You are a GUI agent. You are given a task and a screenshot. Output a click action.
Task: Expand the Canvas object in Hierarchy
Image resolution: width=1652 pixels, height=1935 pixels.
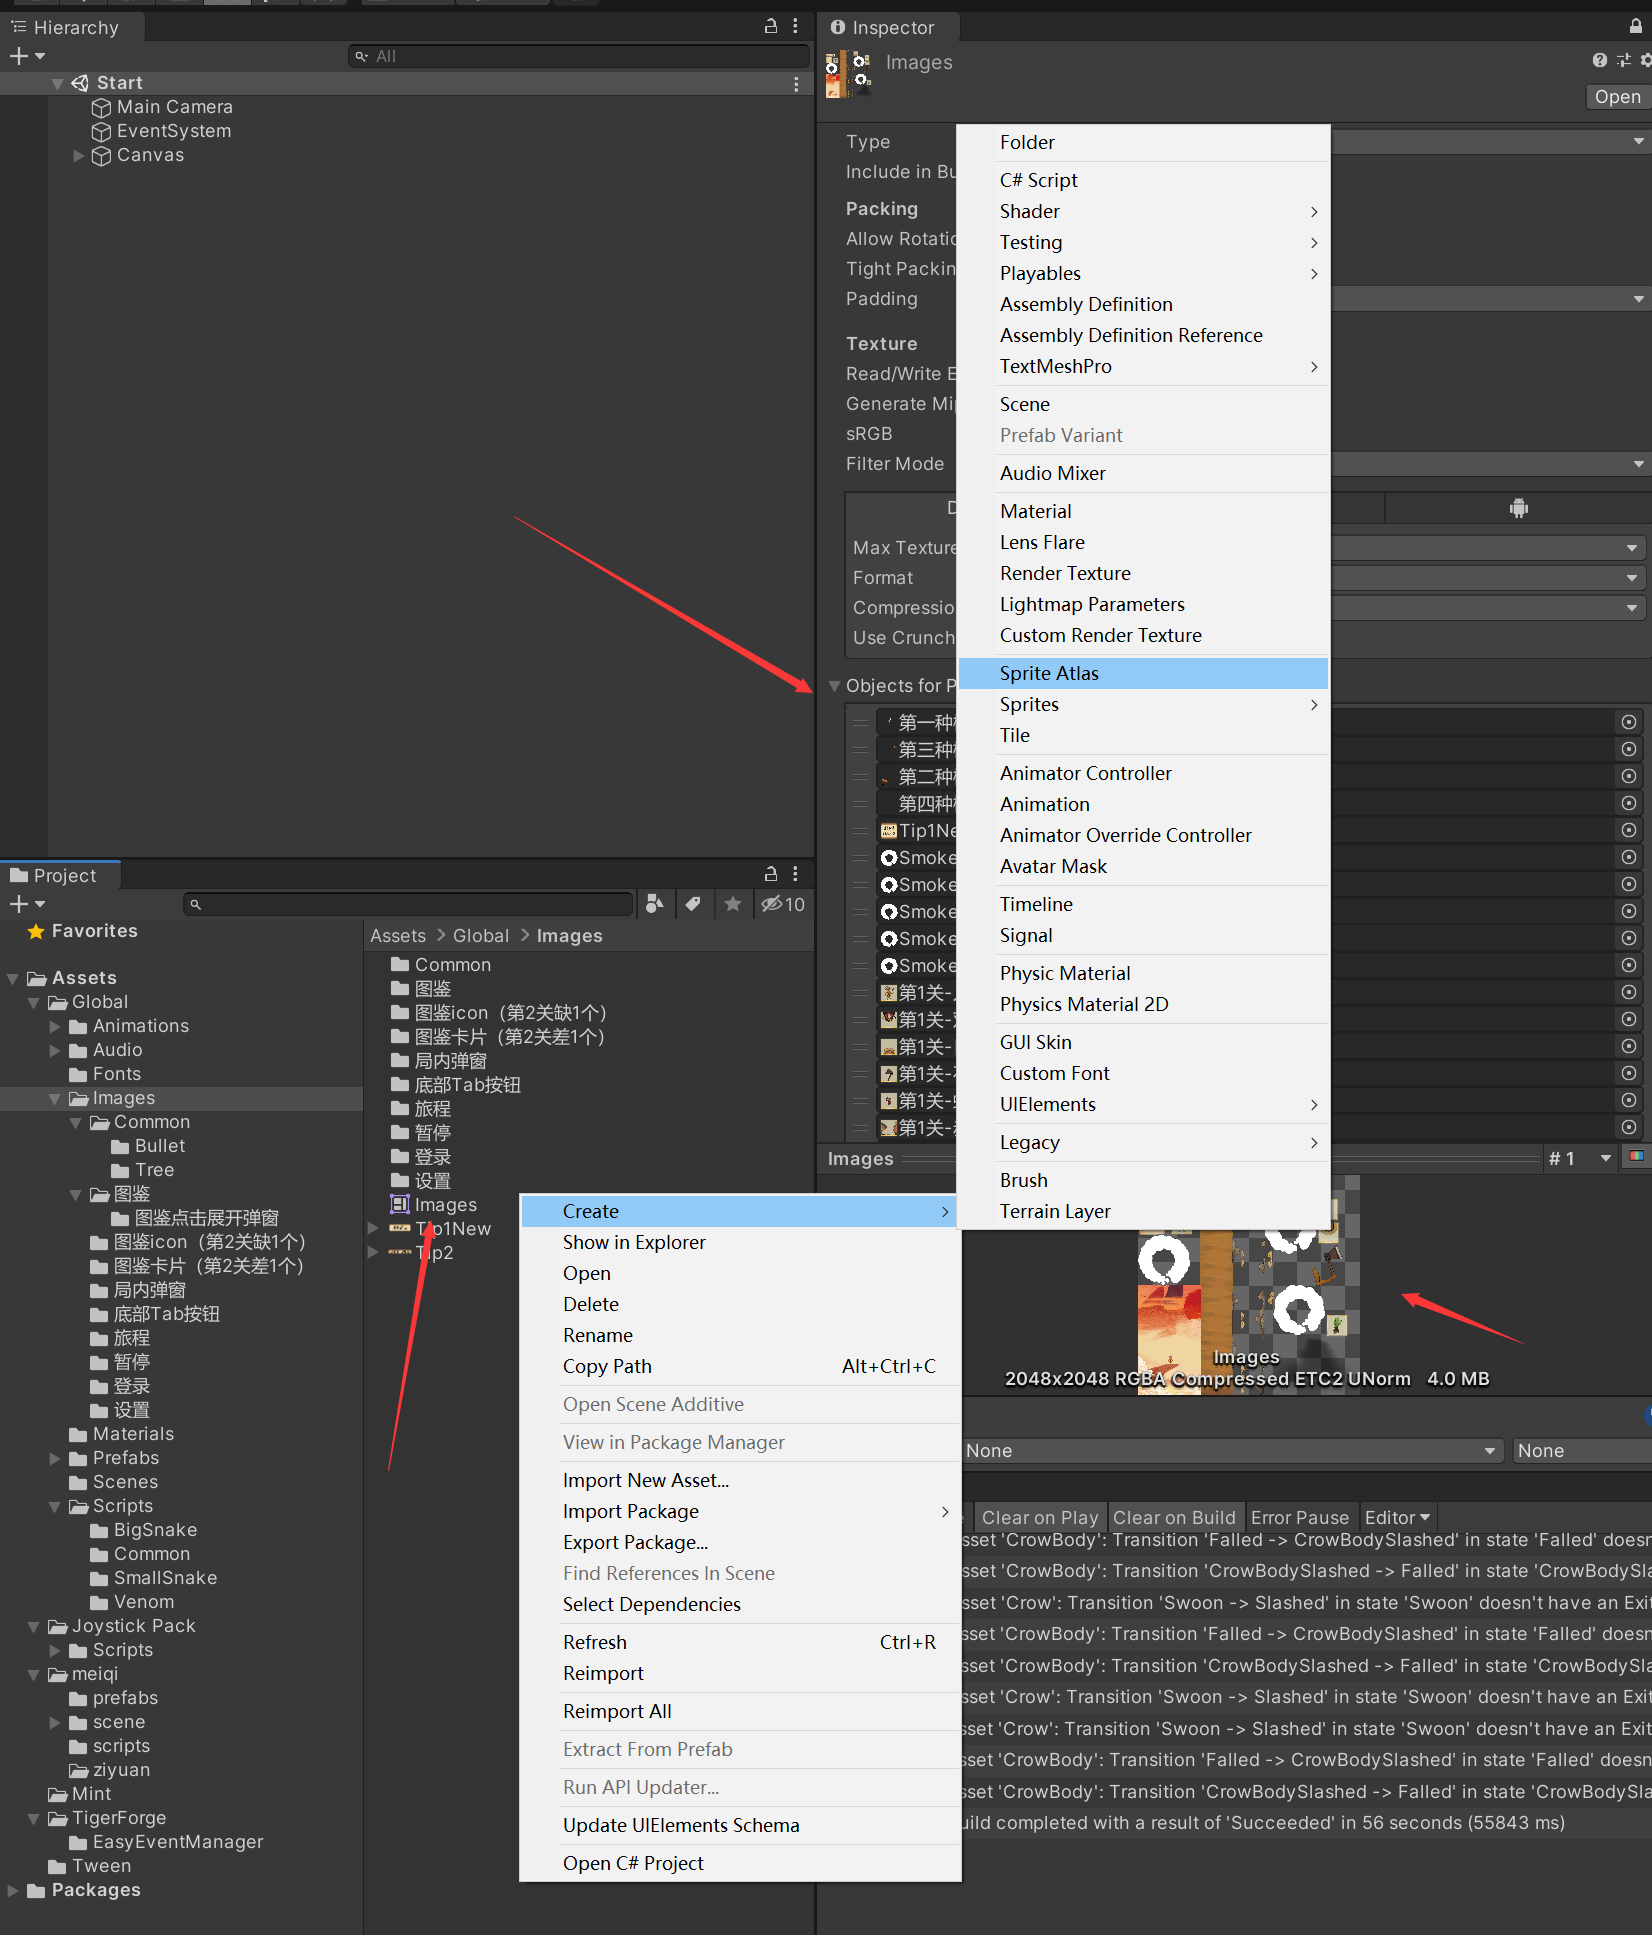tap(79, 155)
